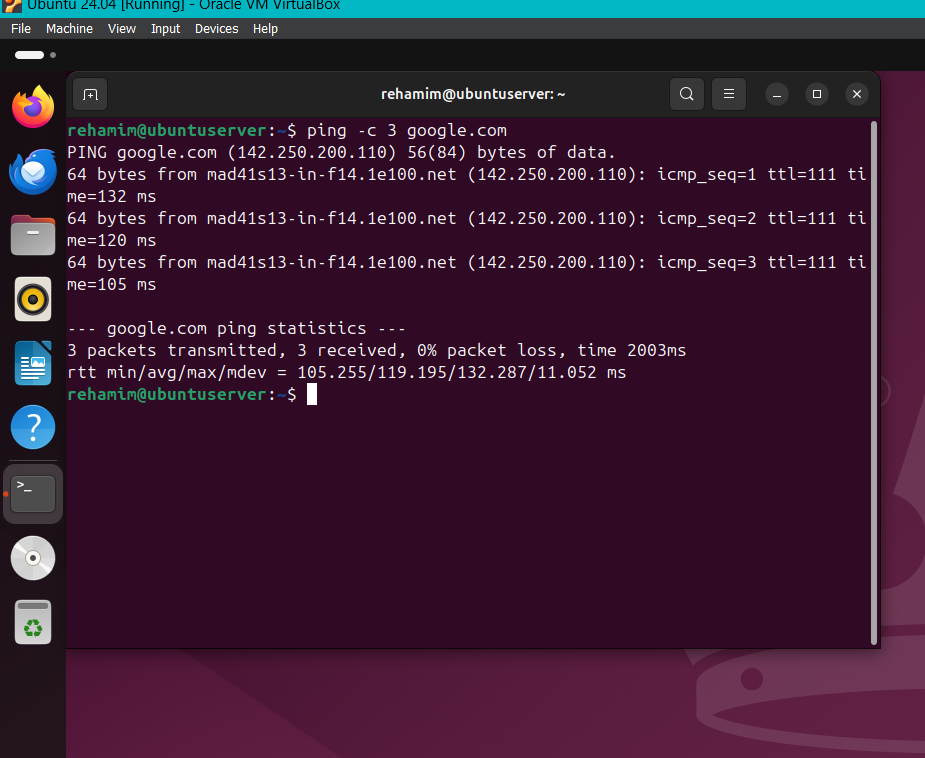Open the optical disc icon in dock

33,558
